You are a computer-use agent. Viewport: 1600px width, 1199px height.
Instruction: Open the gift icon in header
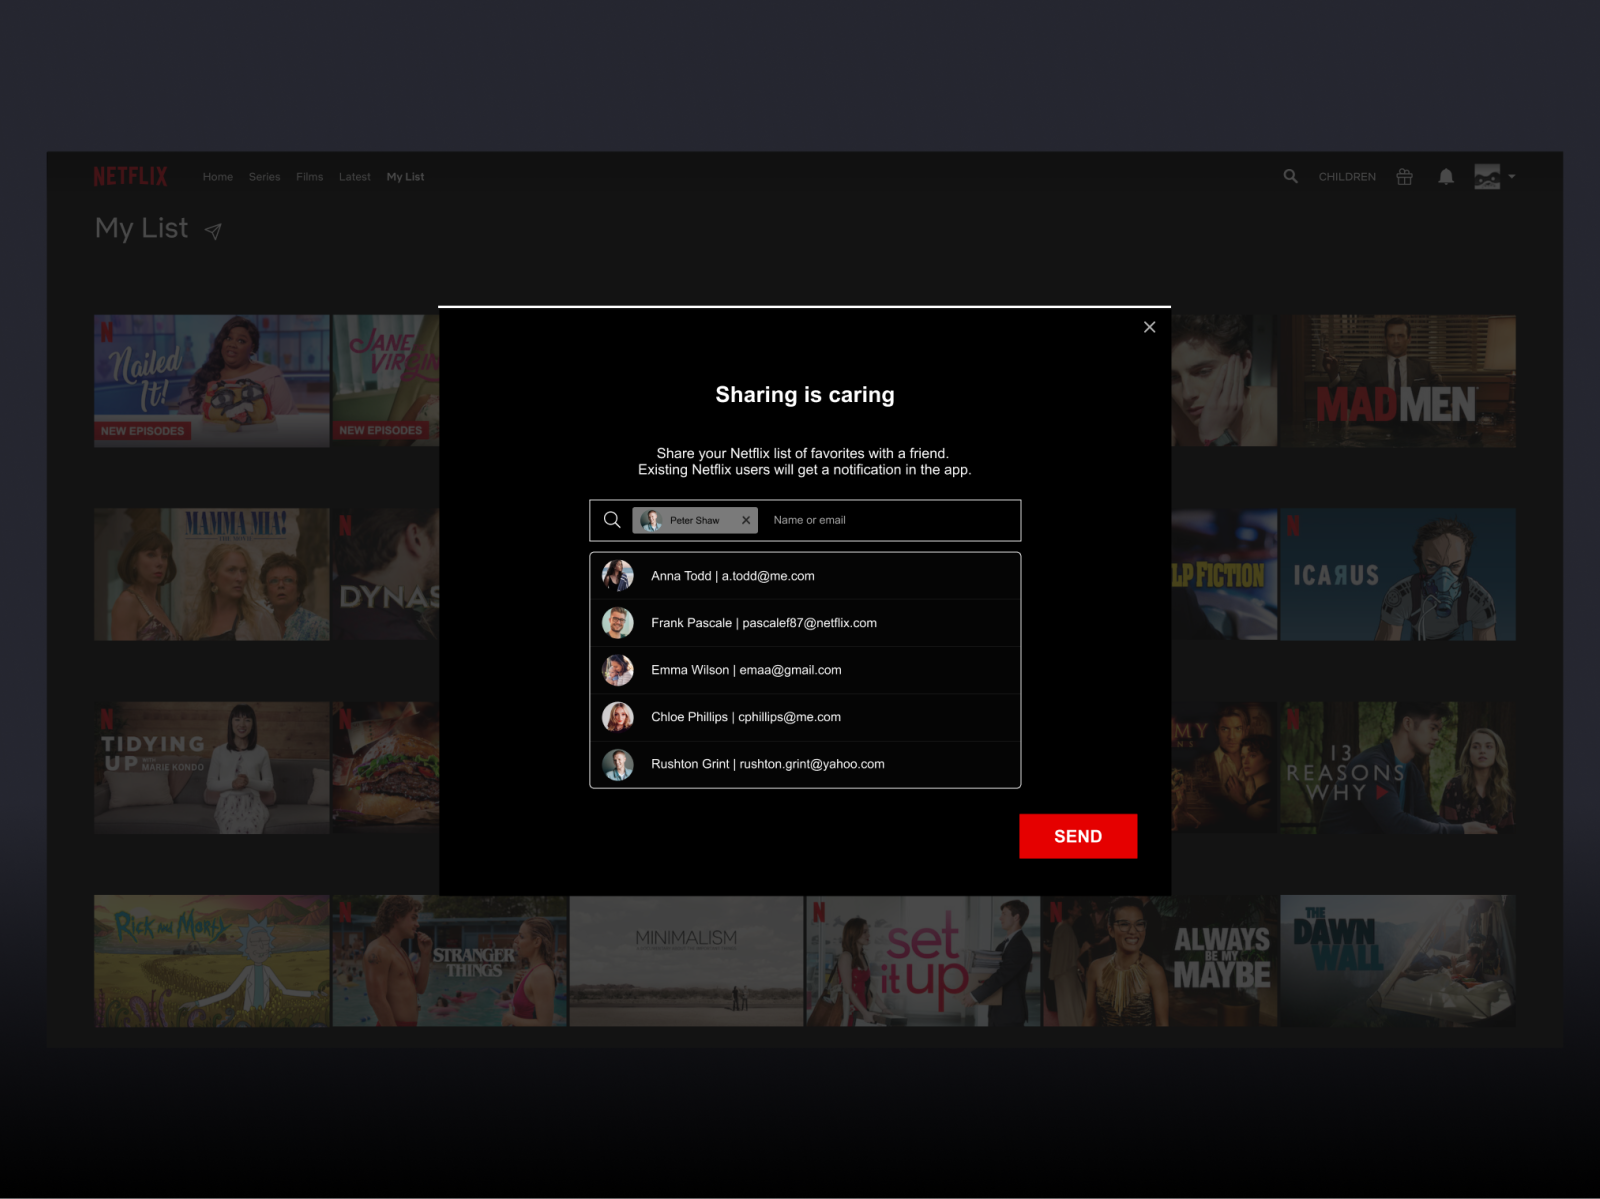tap(1404, 177)
